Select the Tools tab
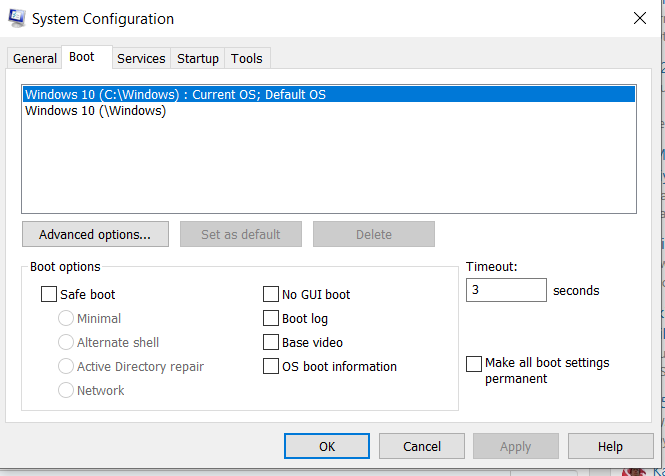 click(x=247, y=59)
